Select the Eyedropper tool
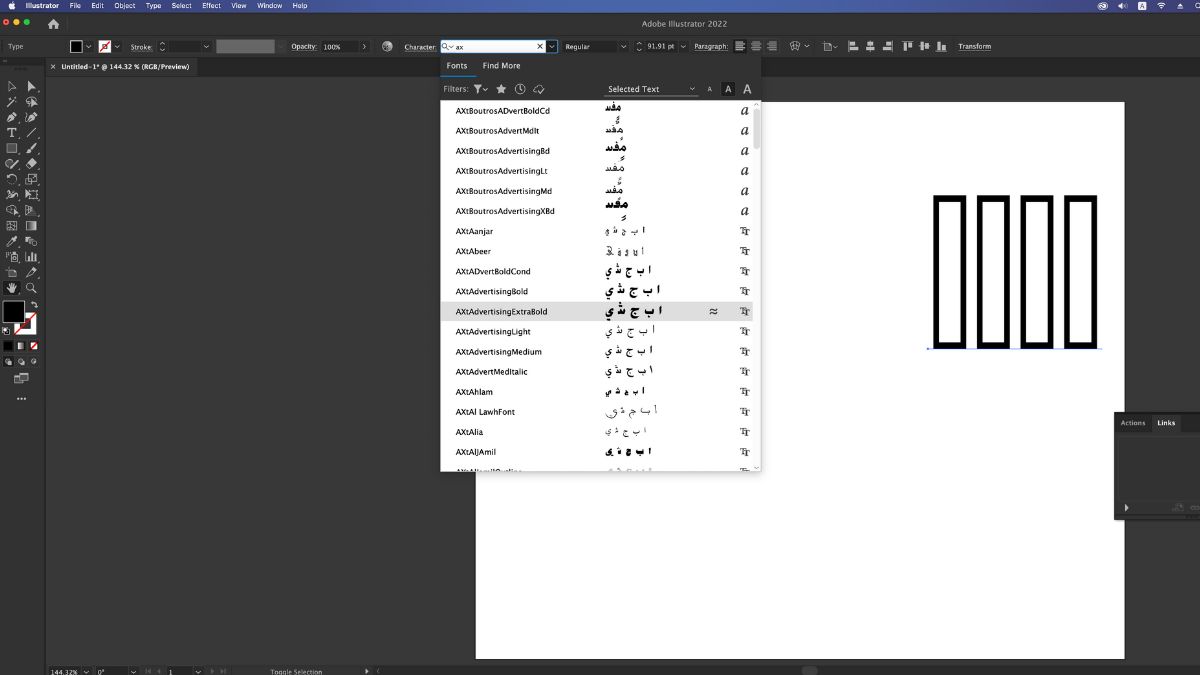The width and height of the screenshot is (1200, 675). pyautogui.click(x=12, y=241)
